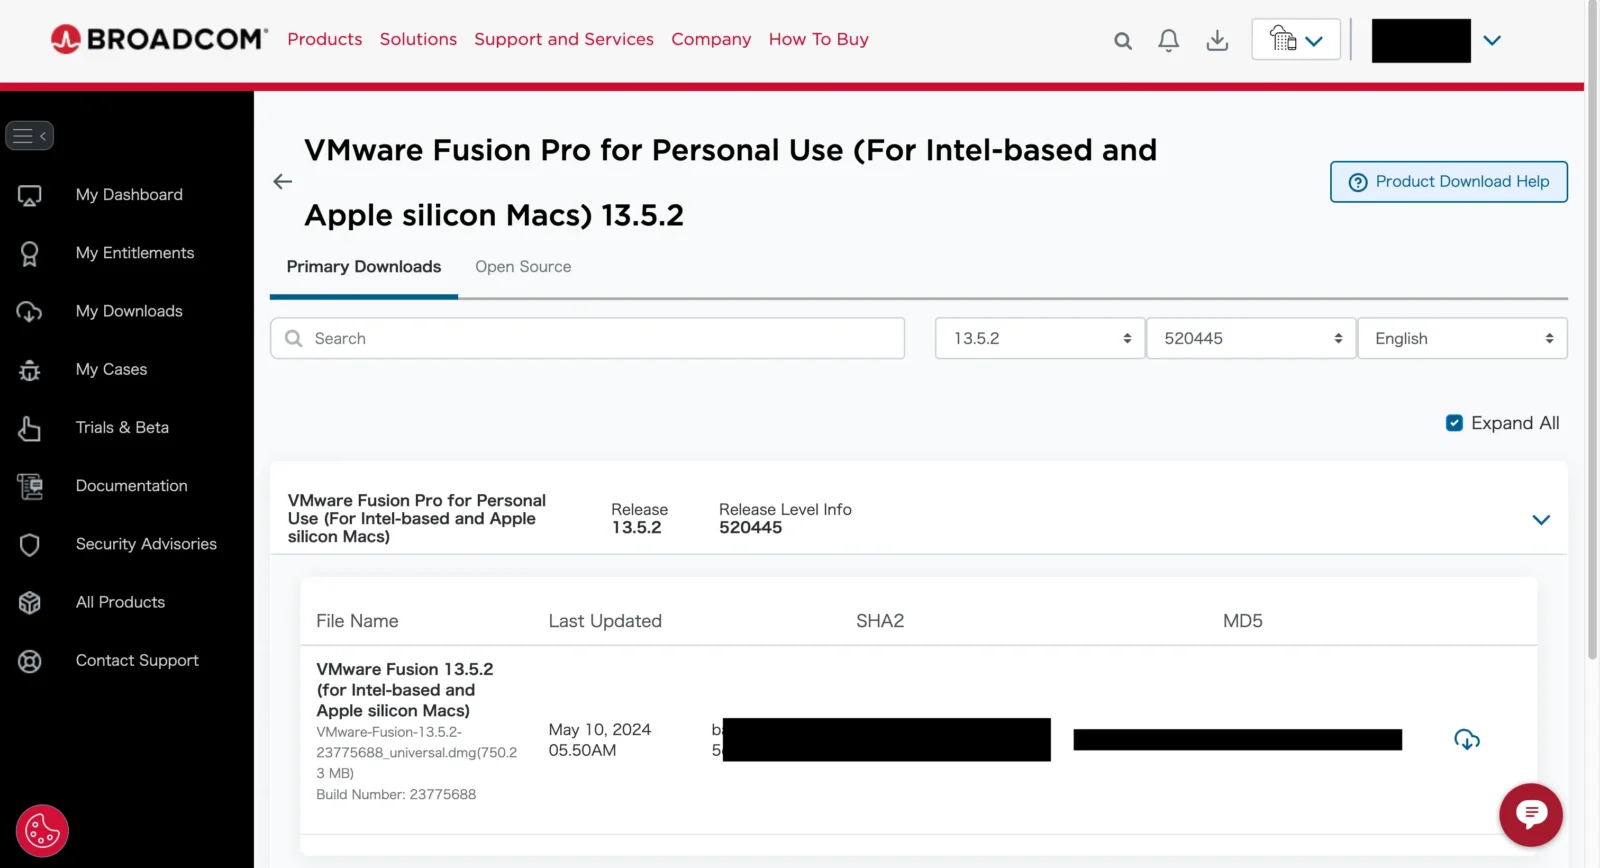Click the Security Advisories shield icon
The height and width of the screenshot is (868, 1600).
click(30, 545)
